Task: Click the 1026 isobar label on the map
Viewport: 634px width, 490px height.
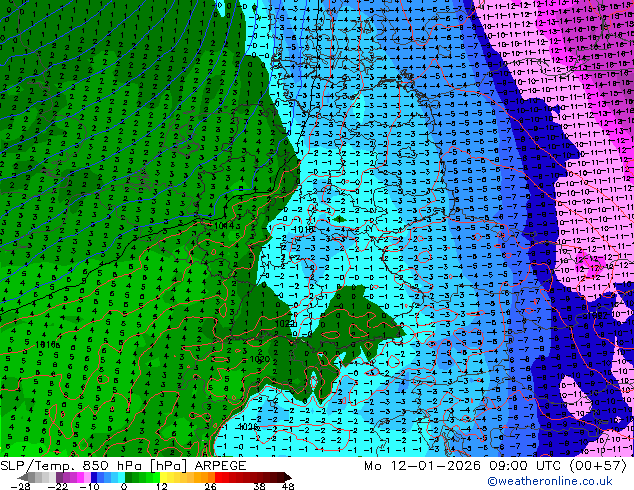Action: [x=249, y=427]
